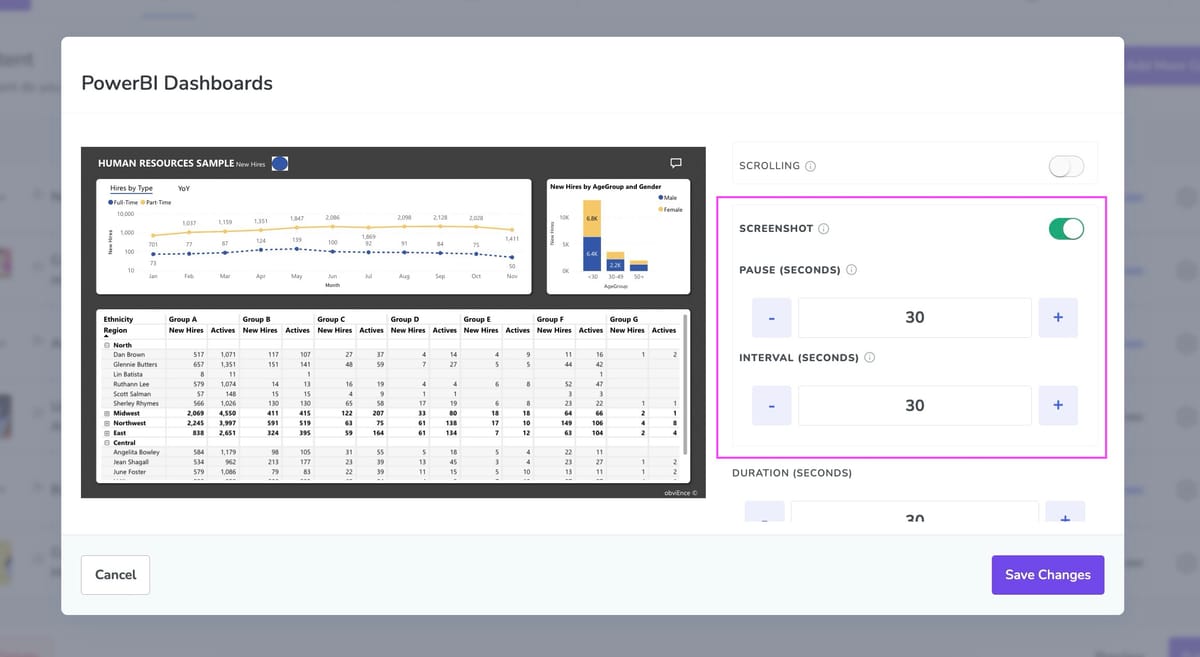1200x657 pixels.
Task: Decrease Pause seconds with minus button
Action: click(x=771, y=318)
